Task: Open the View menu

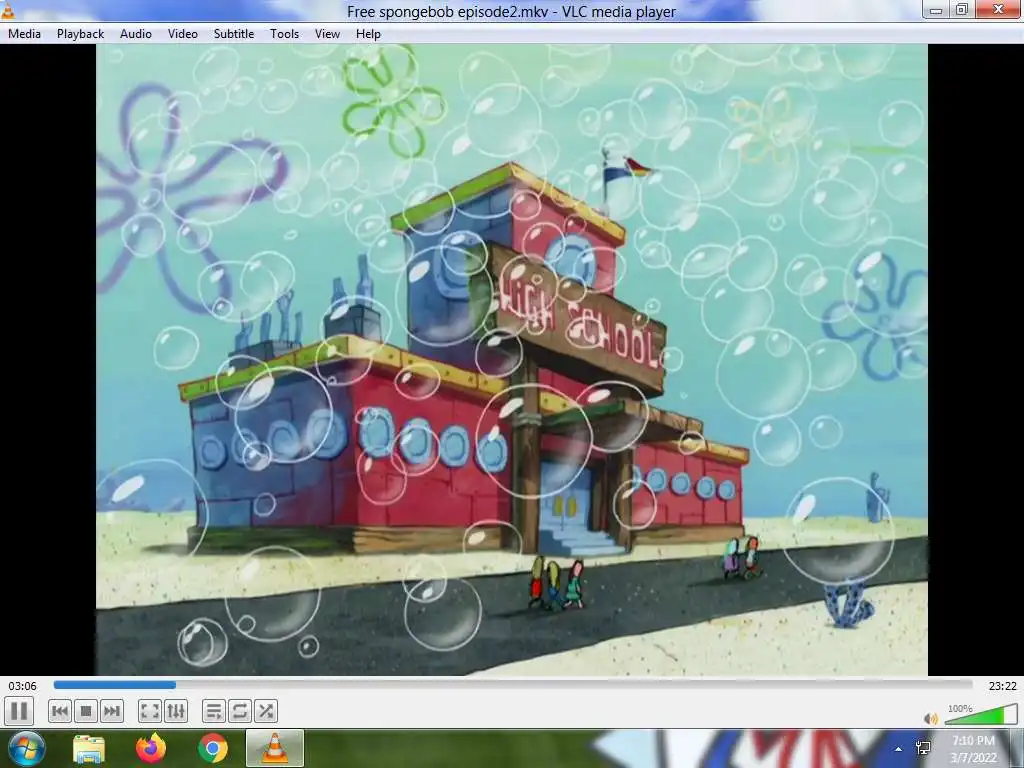Action: [327, 34]
